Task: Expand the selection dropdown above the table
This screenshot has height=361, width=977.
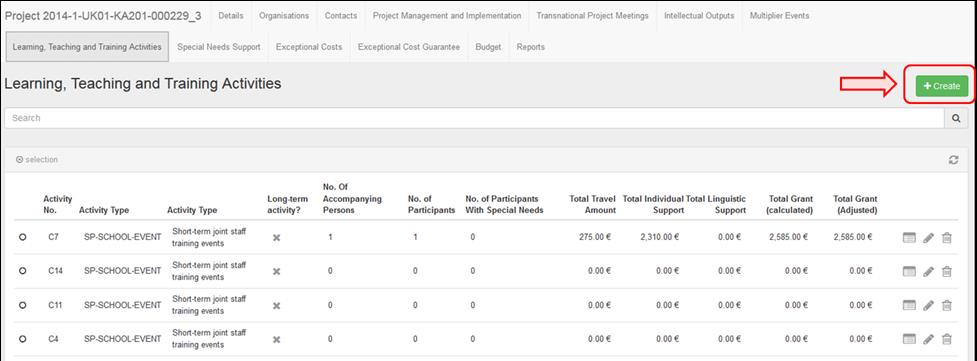Action: point(37,160)
